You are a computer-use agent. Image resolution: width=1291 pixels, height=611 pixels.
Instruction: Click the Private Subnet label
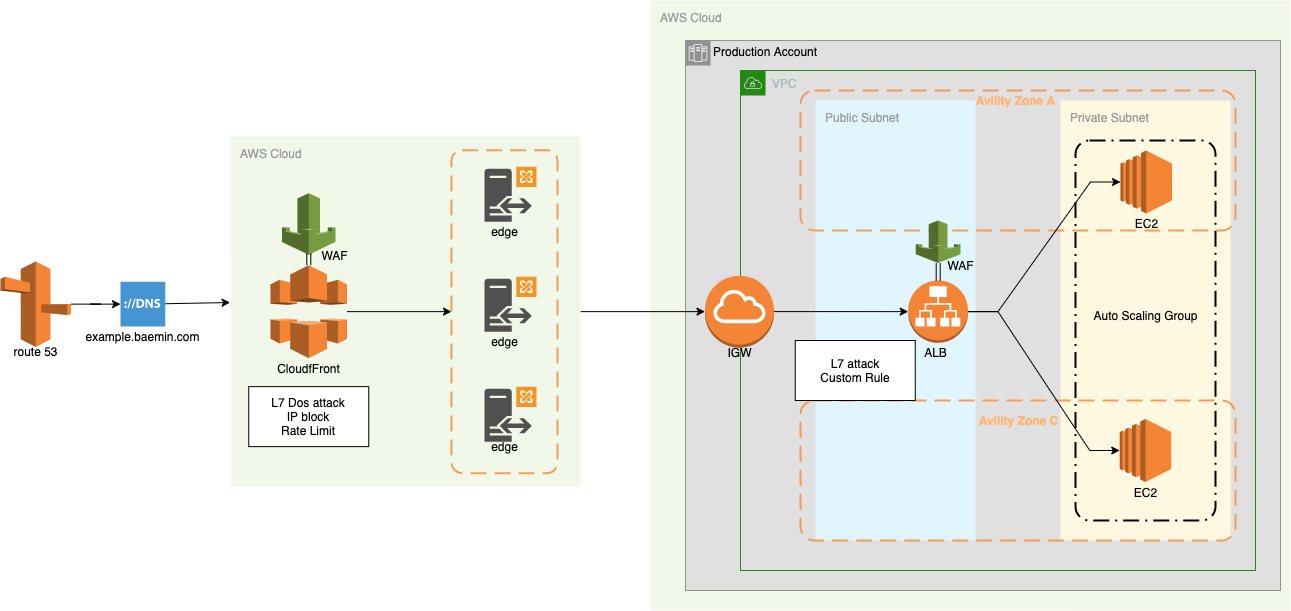pos(1109,118)
